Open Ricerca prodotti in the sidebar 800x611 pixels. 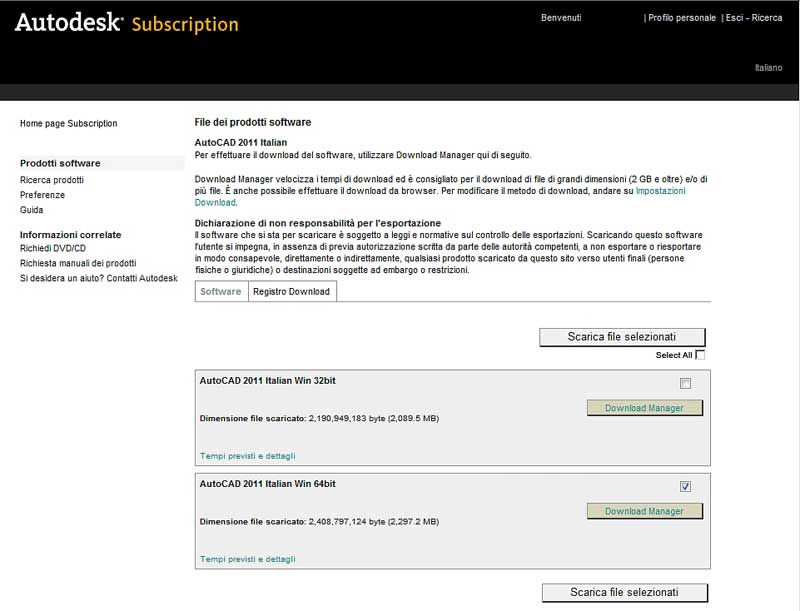click(x=52, y=180)
